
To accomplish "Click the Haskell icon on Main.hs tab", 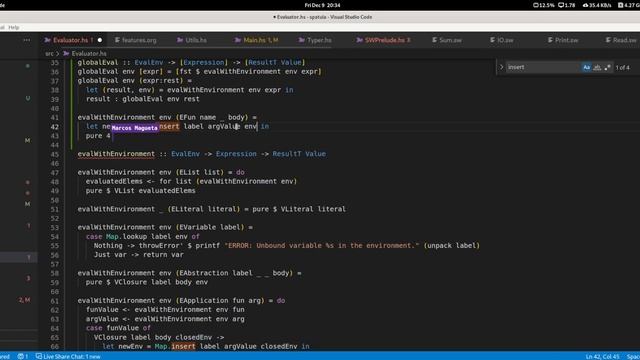I will coord(238,40).
